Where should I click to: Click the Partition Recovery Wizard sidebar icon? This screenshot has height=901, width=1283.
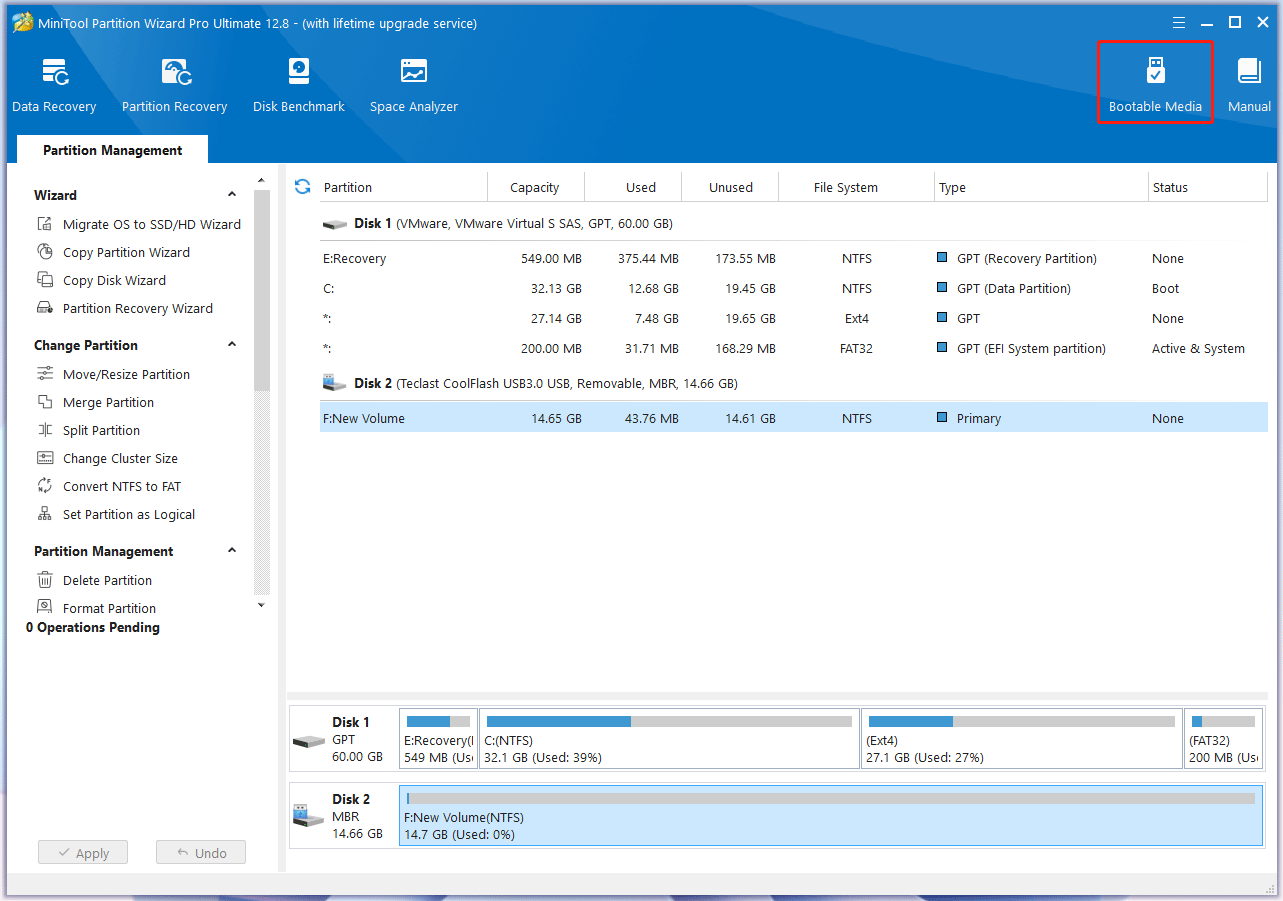click(x=45, y=308)
